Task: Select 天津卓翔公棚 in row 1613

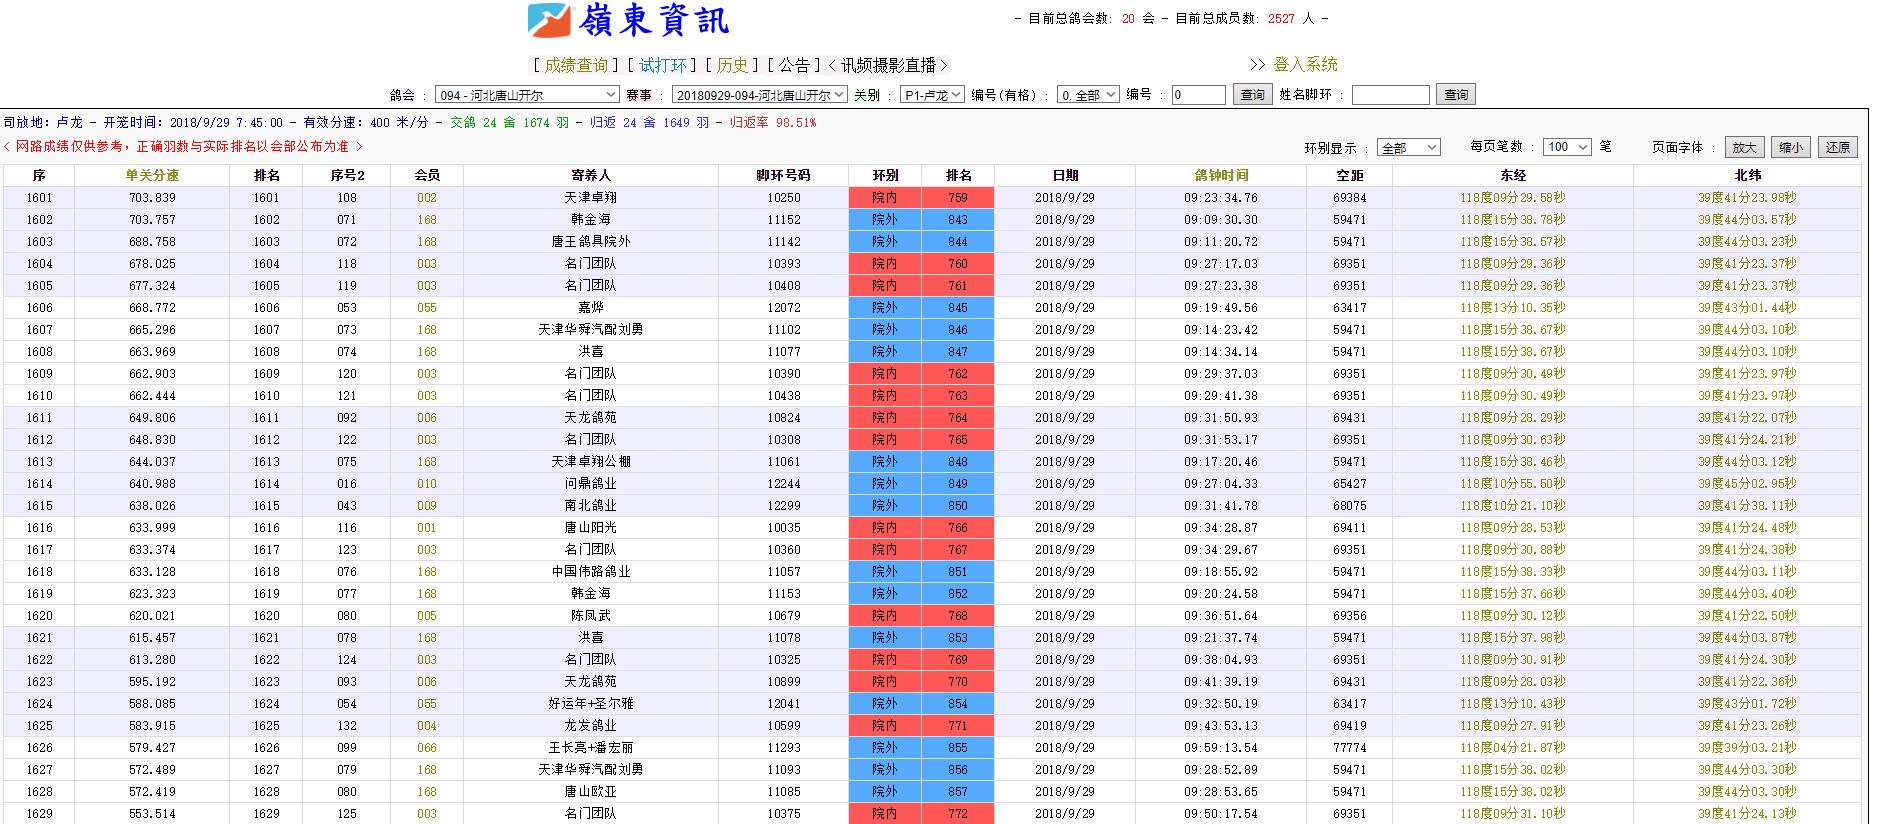Action: pyautogui.click(x=591, y=462)
